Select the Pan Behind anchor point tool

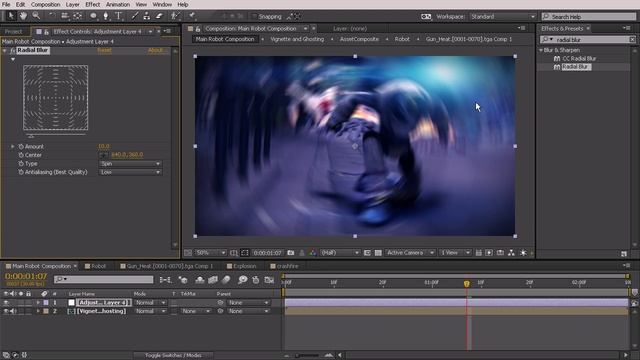pyautogui.click(x=78, y=16)
